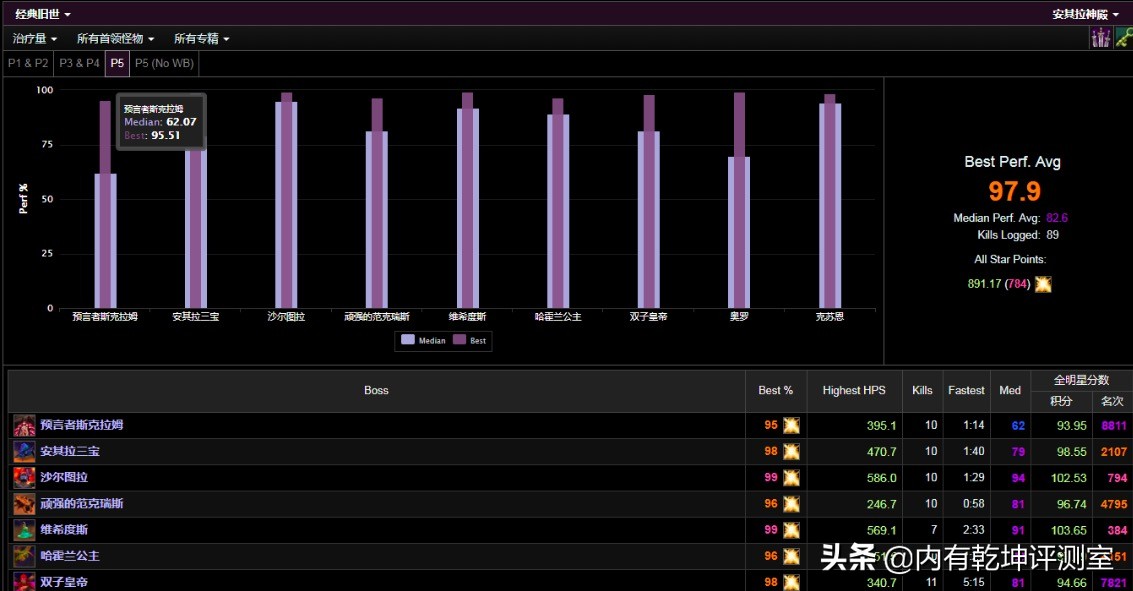Click the All Star Points star icon
Screen dimensions: 1133x591
pos(1043,284)
